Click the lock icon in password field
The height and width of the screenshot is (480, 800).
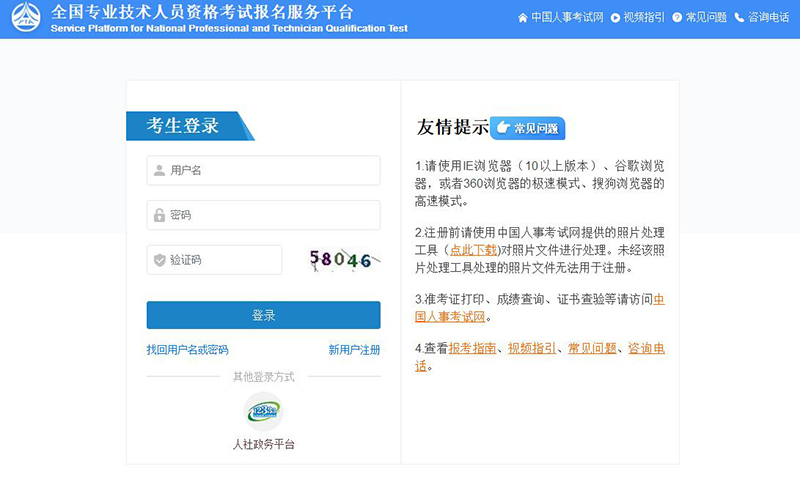159,215
